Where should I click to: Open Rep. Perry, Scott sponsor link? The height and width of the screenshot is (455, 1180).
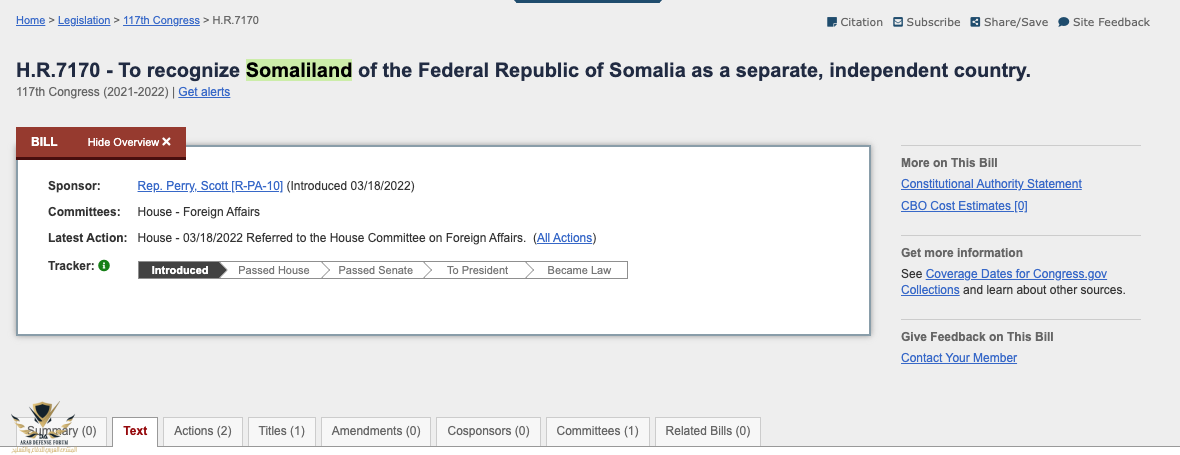[x=210, y=186]
